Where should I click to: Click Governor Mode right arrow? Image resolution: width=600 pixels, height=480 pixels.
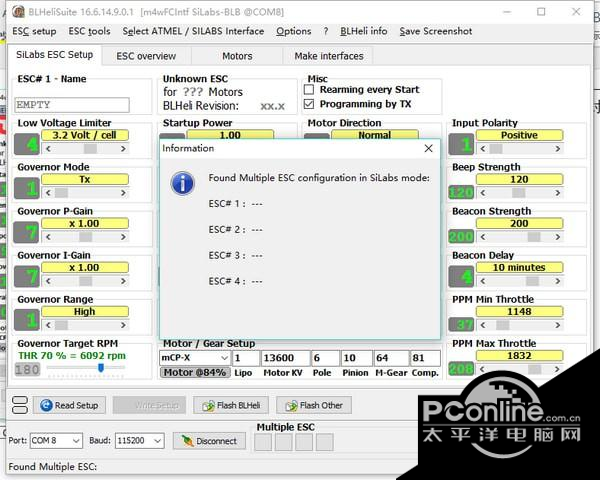123,193
